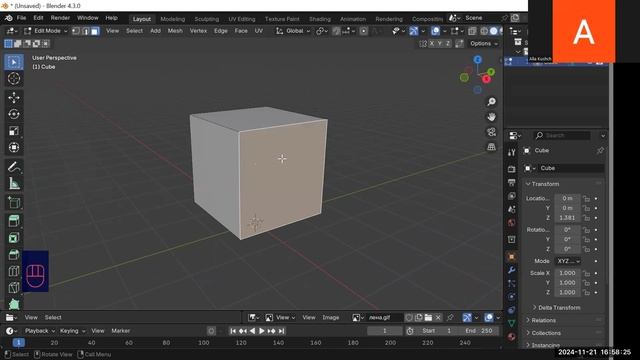Click the End 250 frame field
Image resolution: width=640 pixels, height=360 pixels.
[x=479, y=331]
